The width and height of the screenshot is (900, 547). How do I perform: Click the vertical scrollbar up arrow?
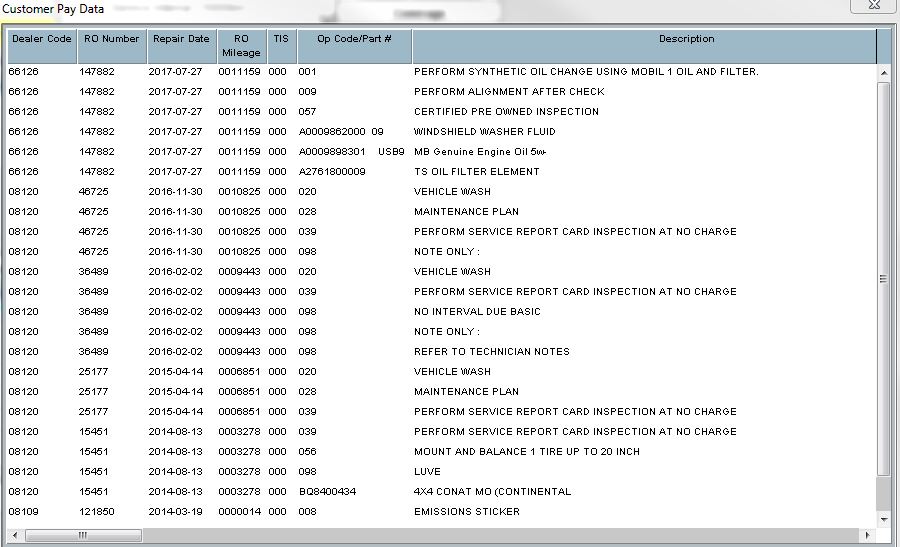[883, 72]
